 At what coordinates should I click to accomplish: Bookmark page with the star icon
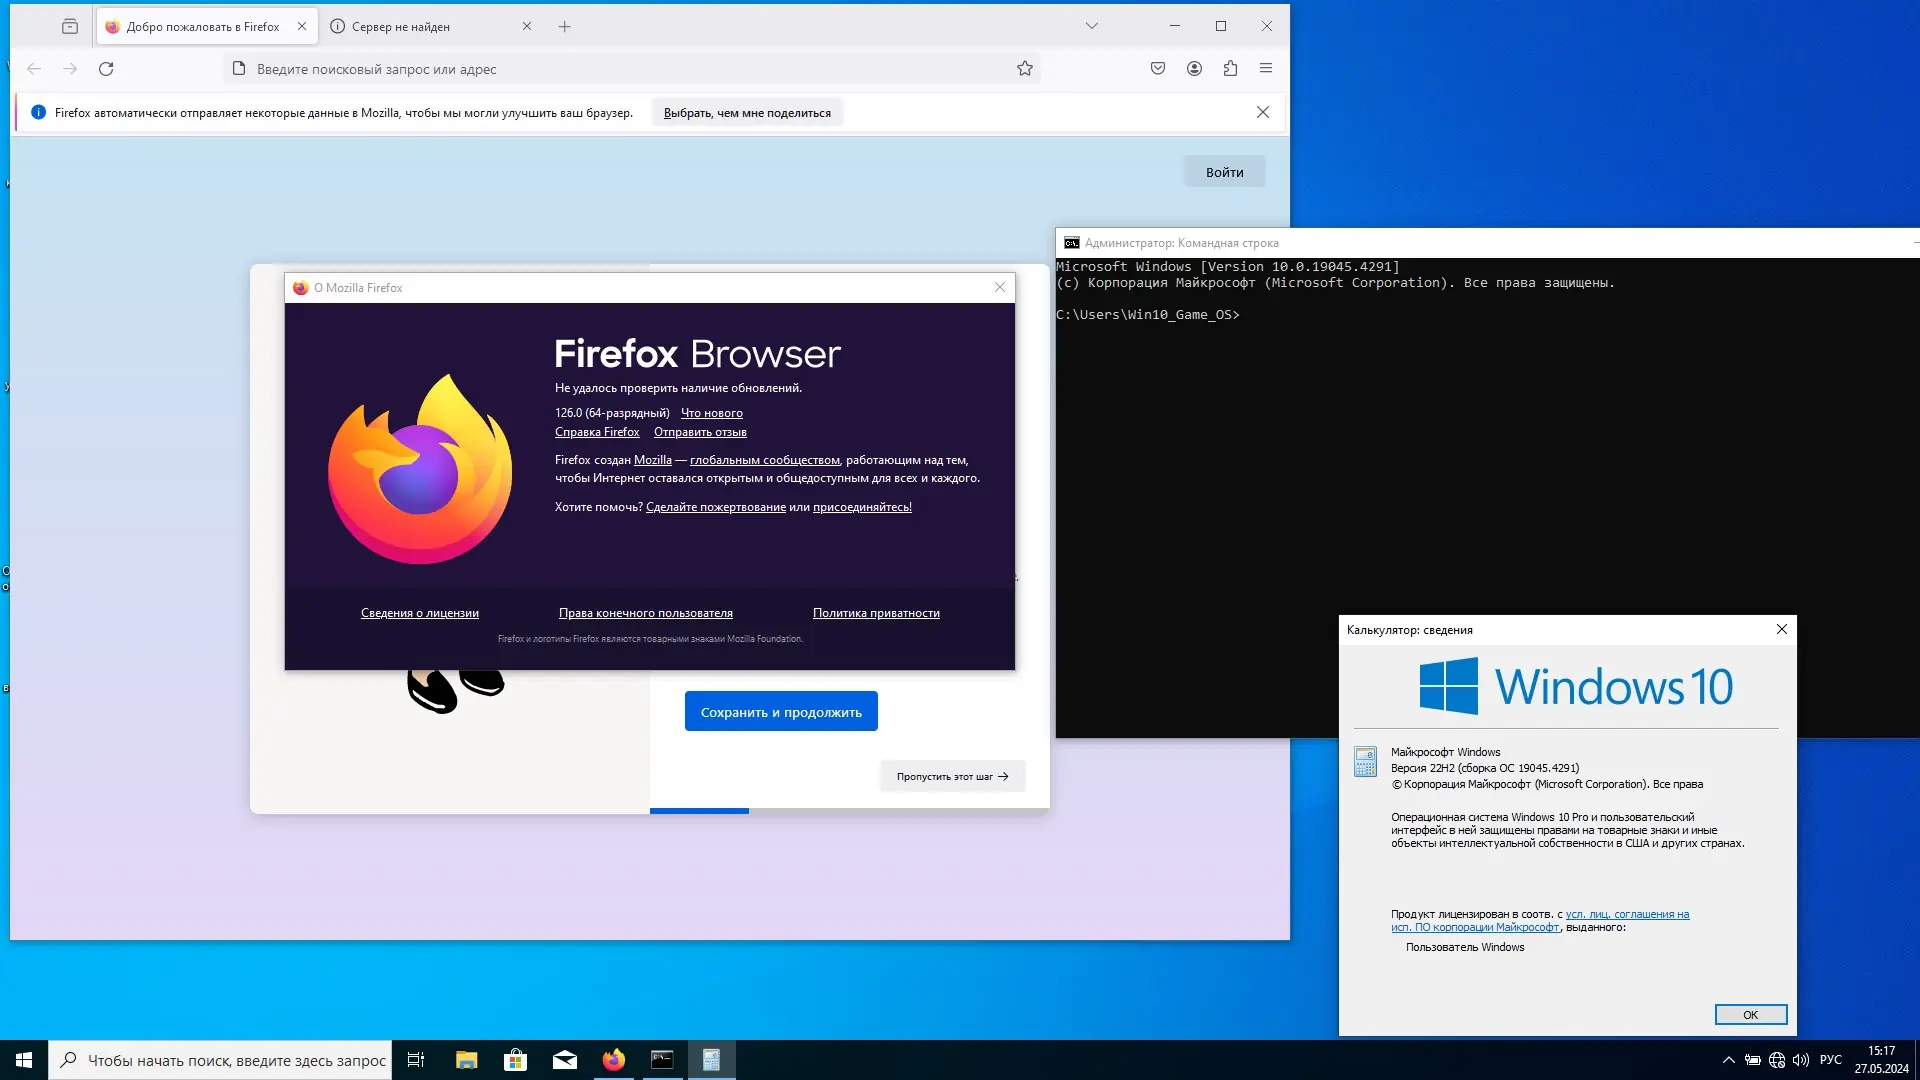[1025, 69]
